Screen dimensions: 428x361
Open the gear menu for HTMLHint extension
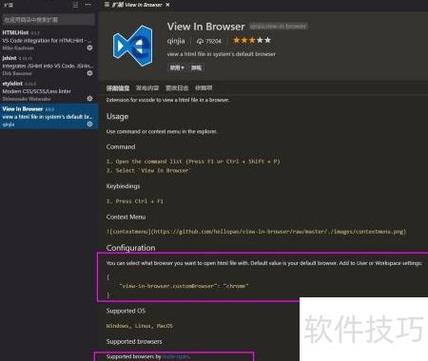pos(90,48)
